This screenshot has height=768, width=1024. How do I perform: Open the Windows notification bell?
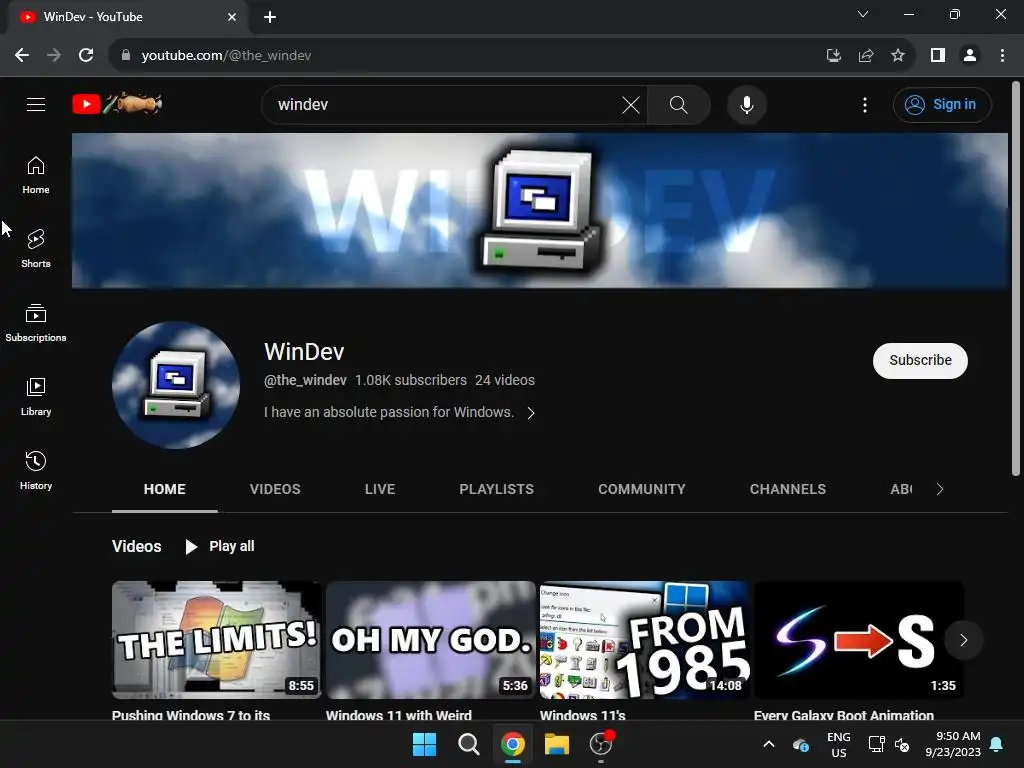pyautogui.click(x=996, y=744)
